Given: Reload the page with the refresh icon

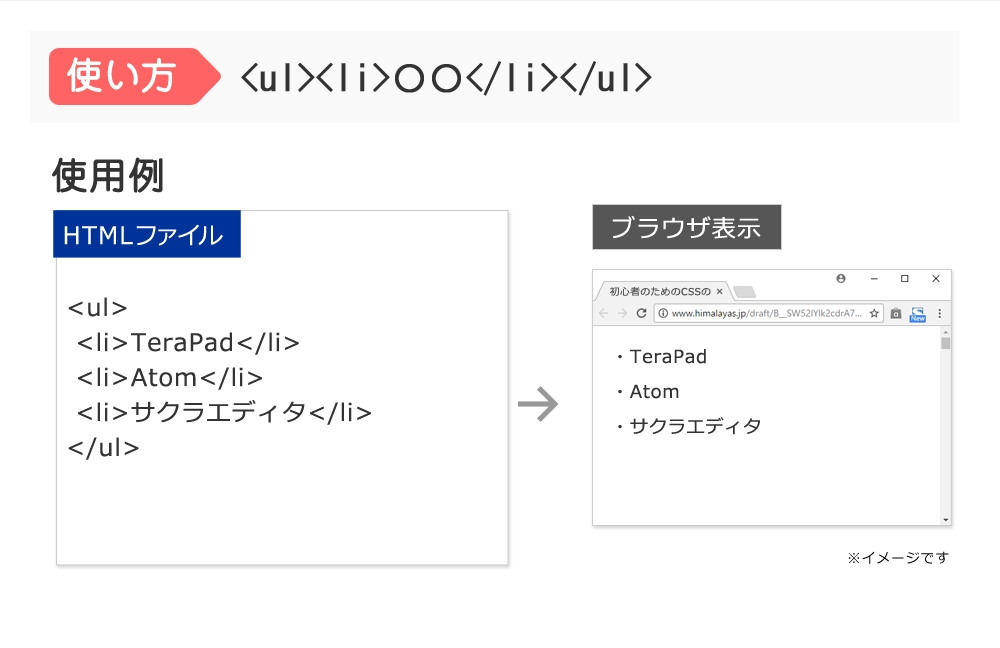Looking at the screenshot, I should (642, 313).
